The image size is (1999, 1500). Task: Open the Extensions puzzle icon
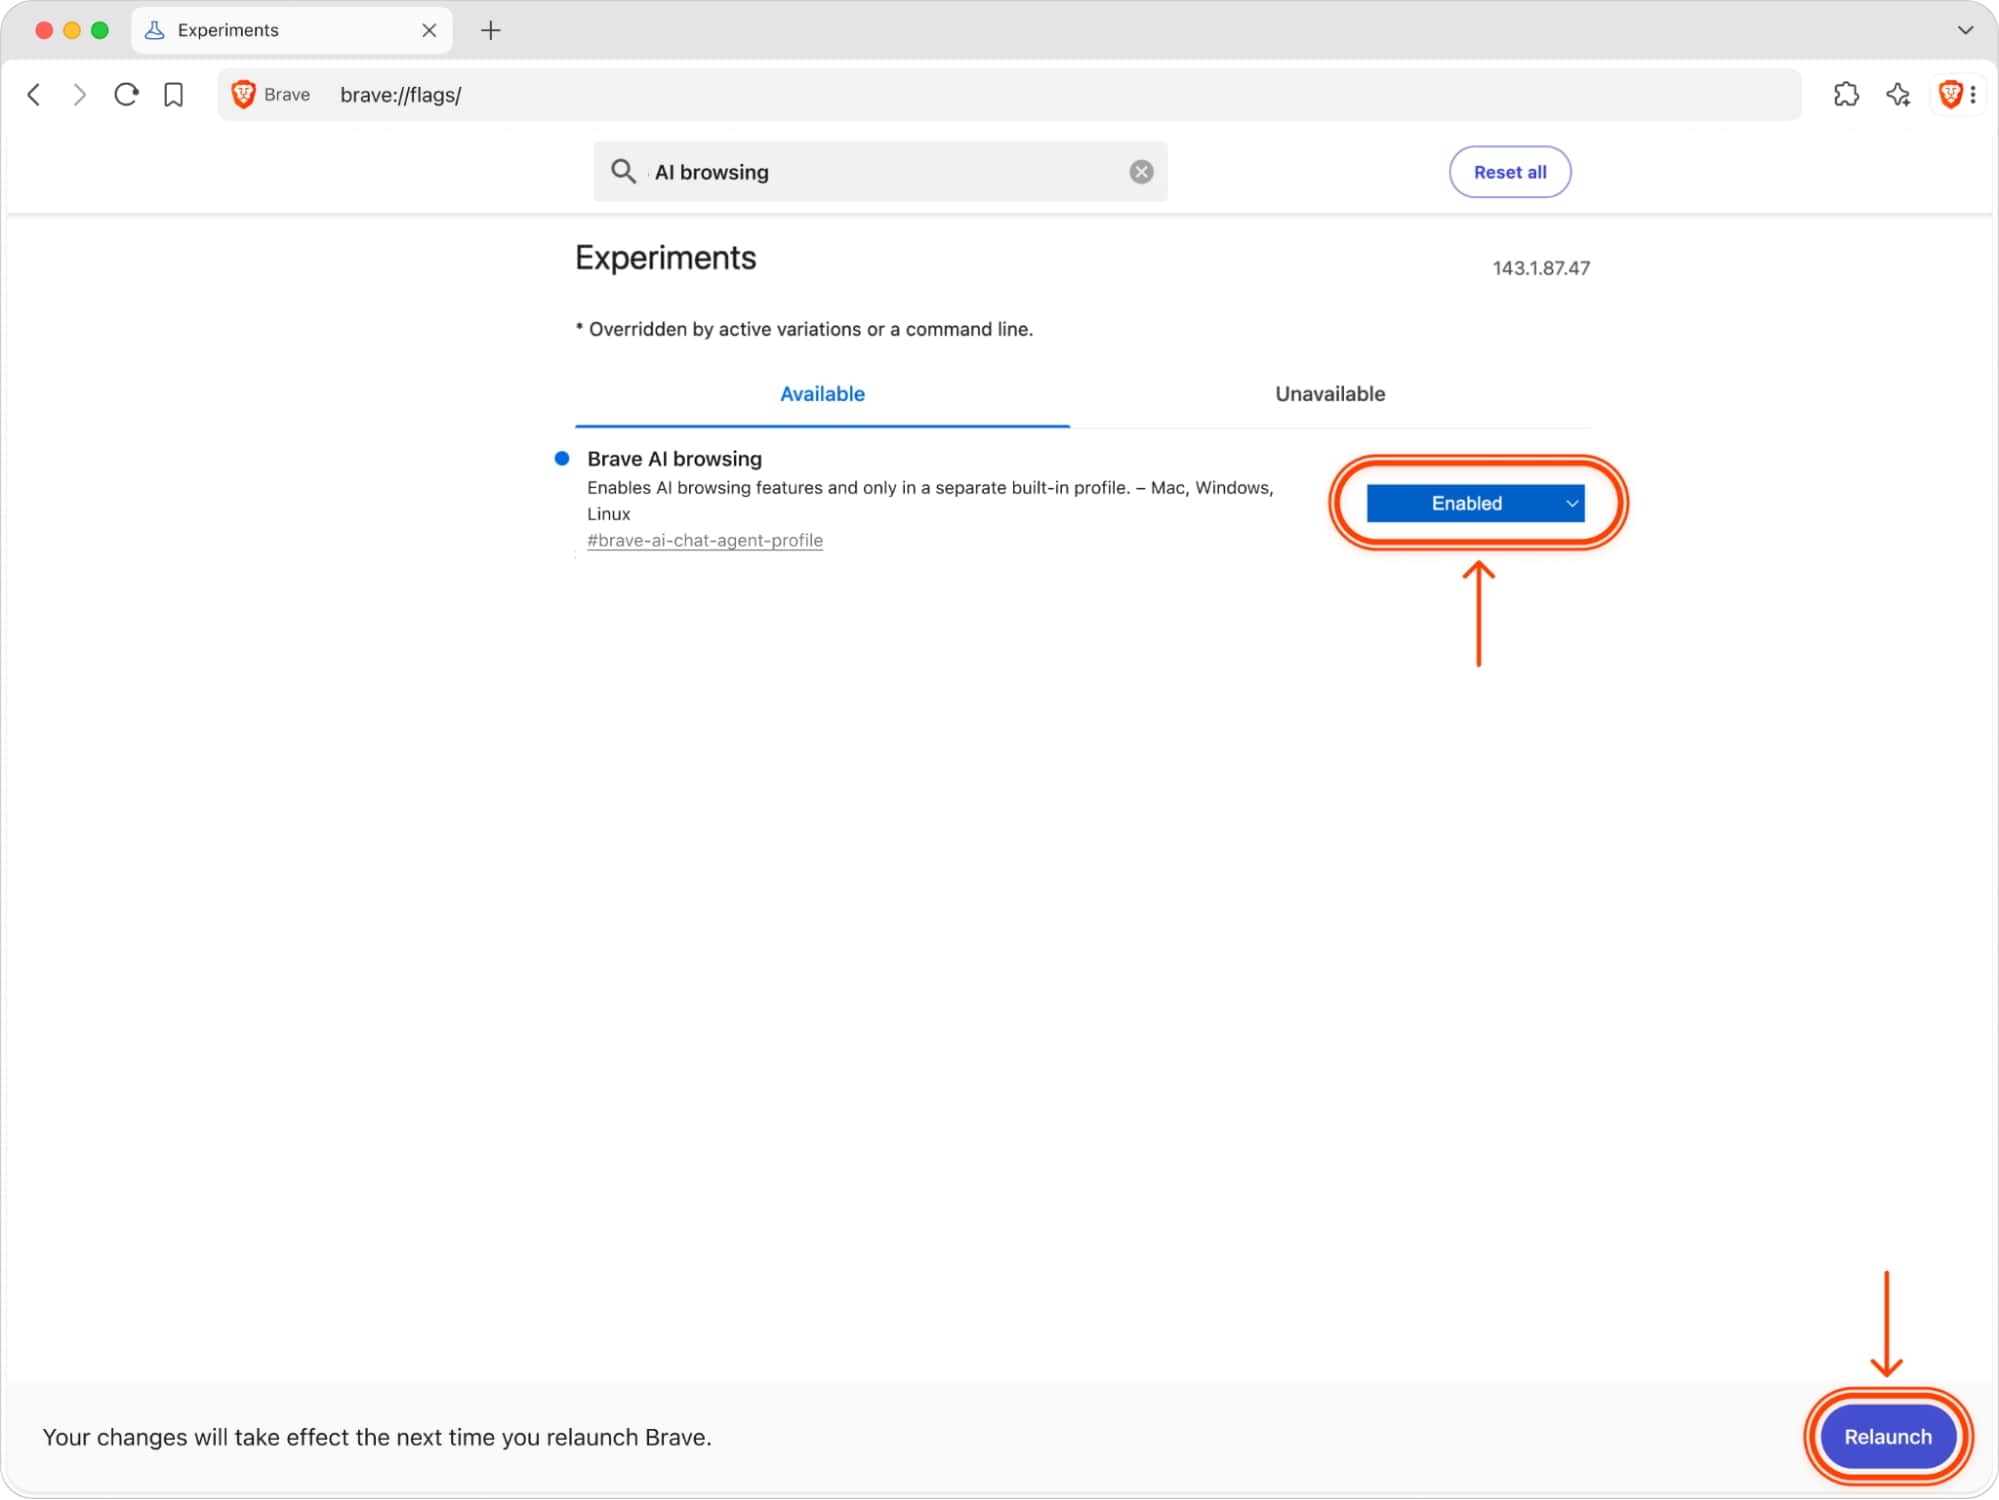tap(1846, 95)
